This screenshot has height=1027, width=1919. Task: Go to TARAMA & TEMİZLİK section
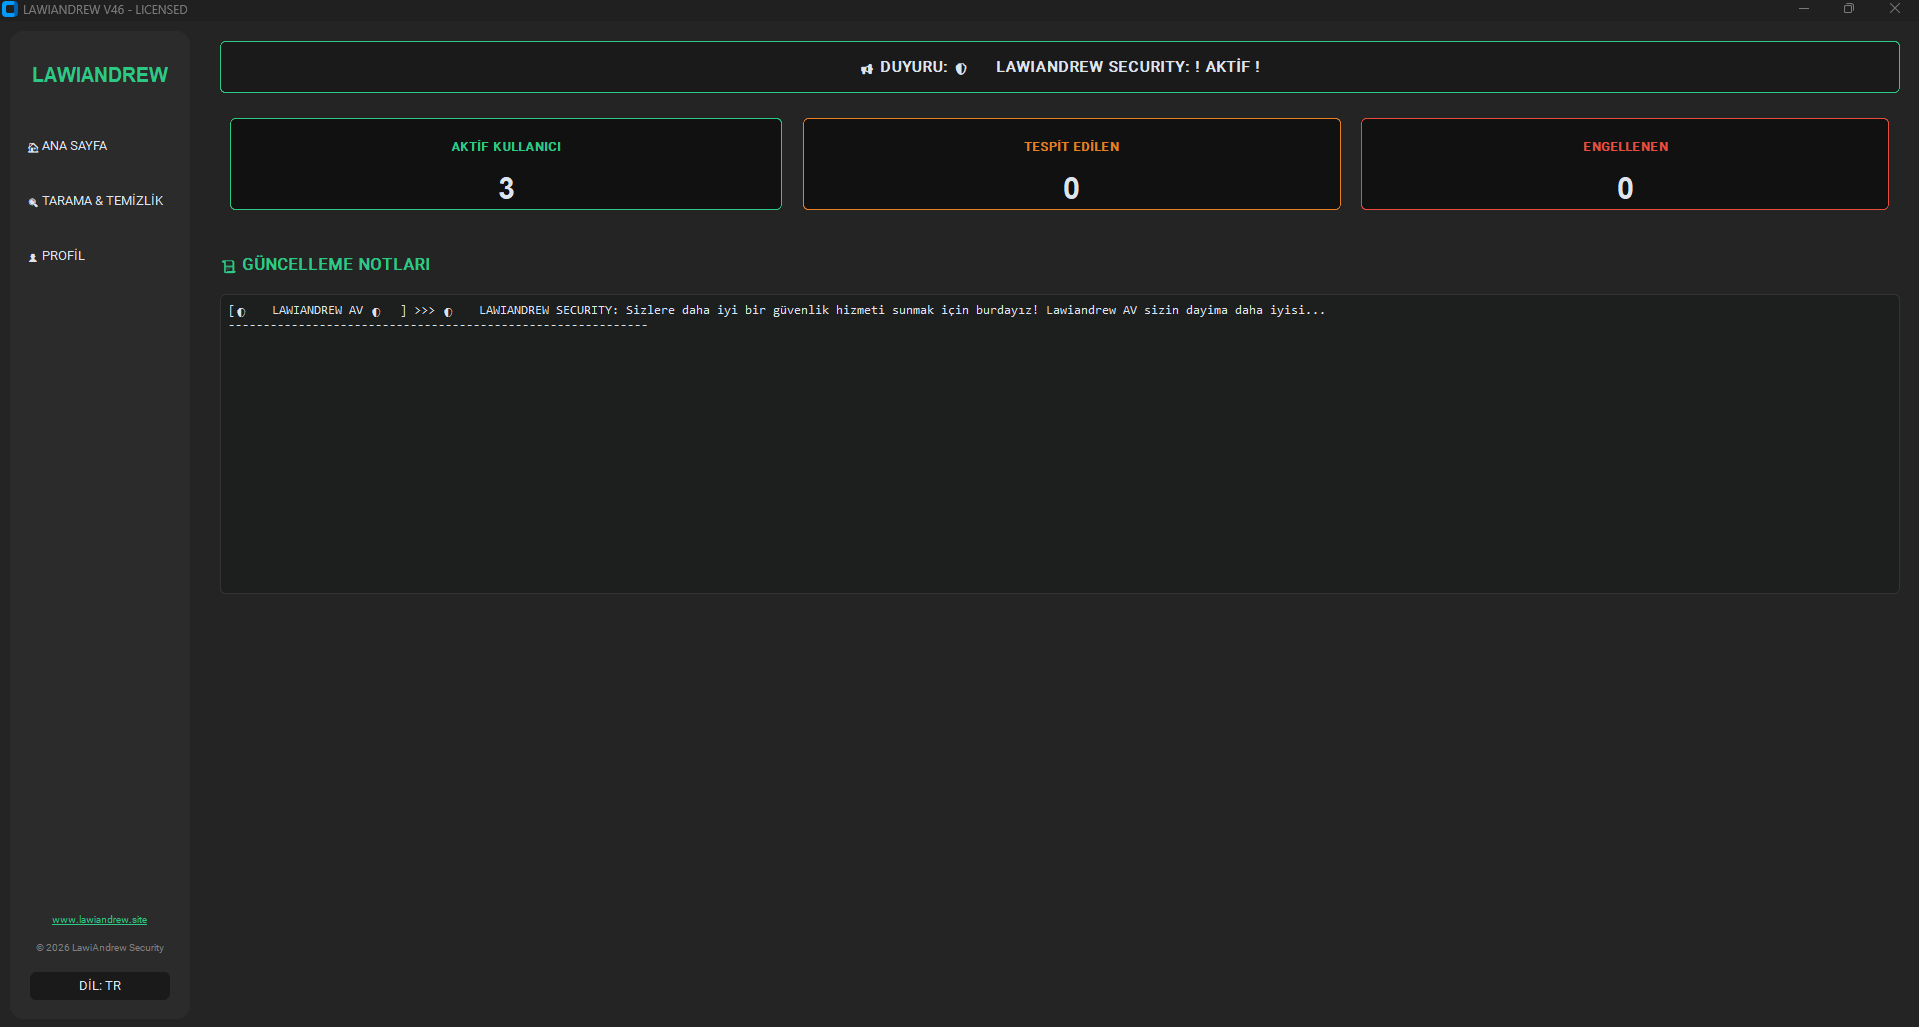(102, 201)
